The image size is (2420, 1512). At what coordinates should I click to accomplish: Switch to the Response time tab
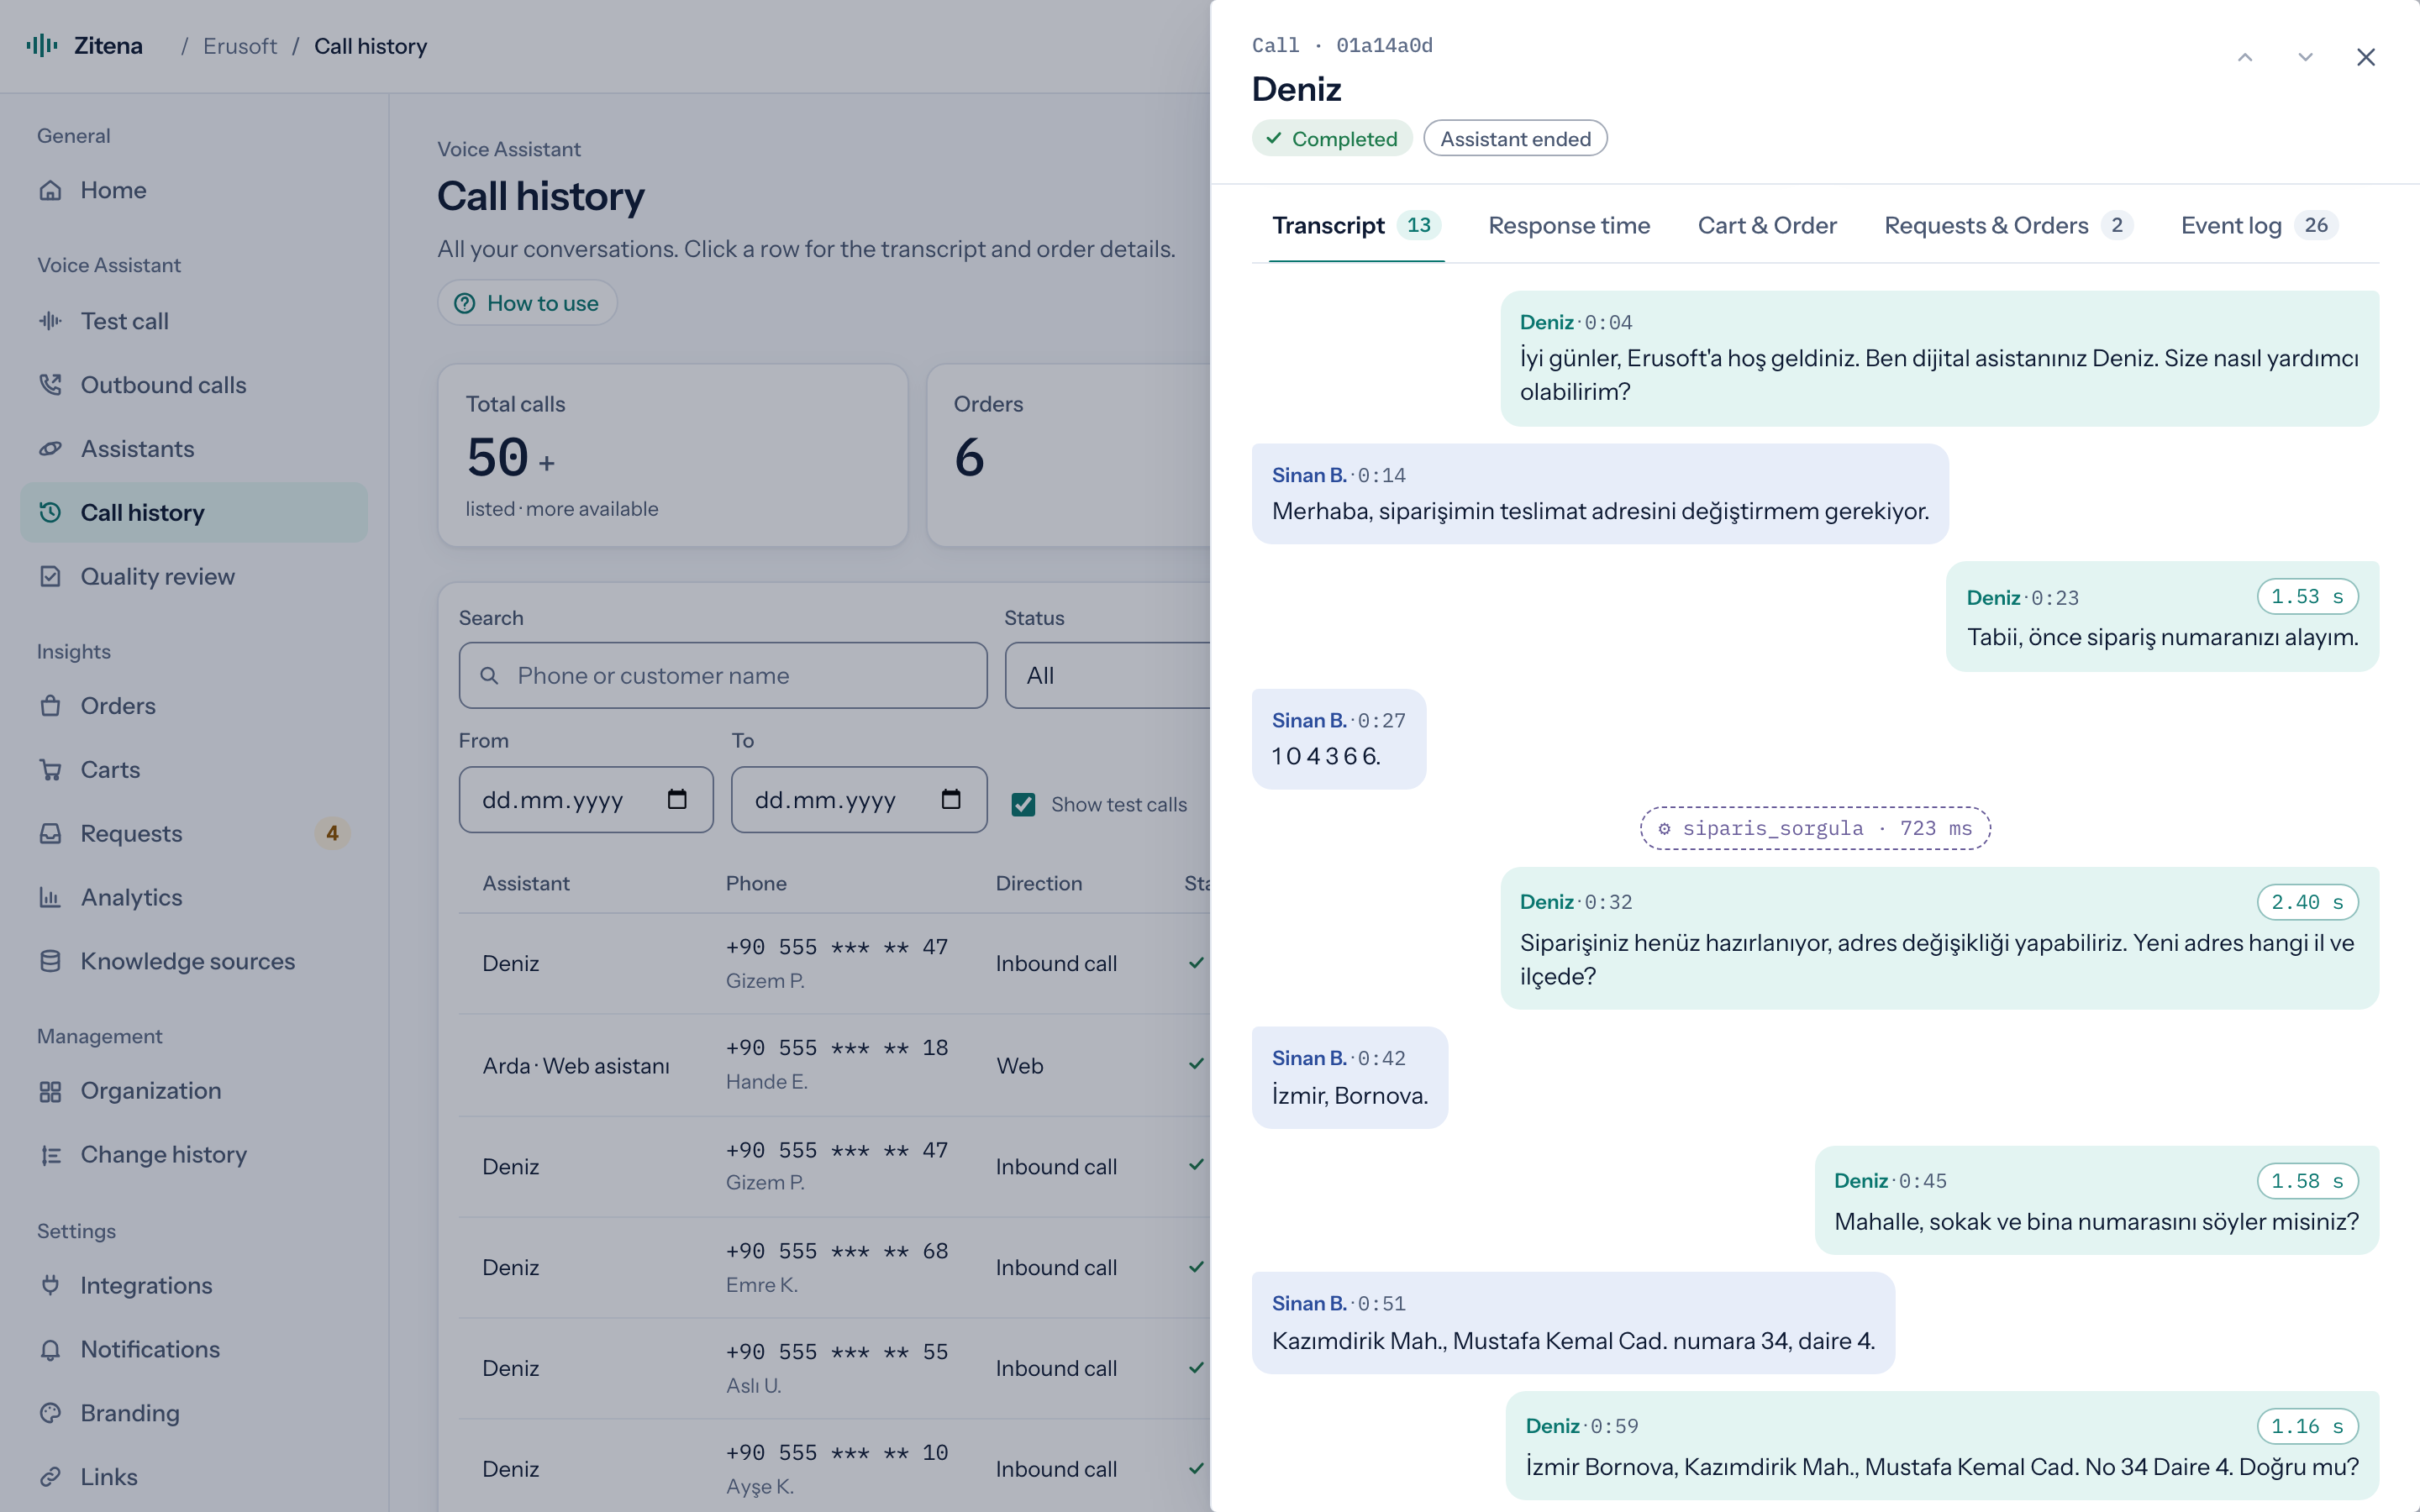[1569, 226]
